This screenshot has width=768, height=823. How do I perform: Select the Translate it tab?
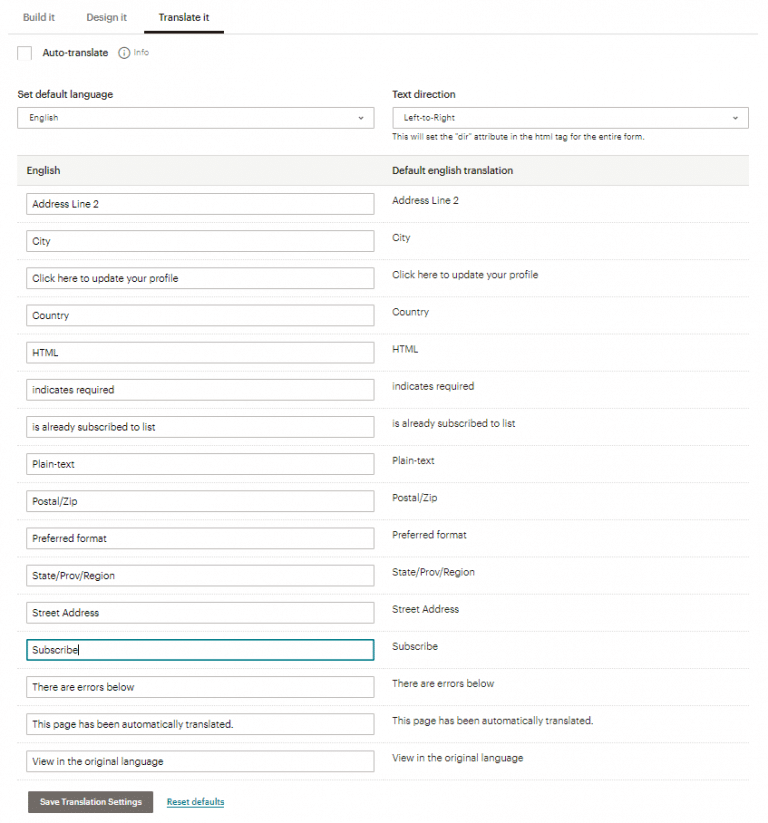[x=183, y=17]
